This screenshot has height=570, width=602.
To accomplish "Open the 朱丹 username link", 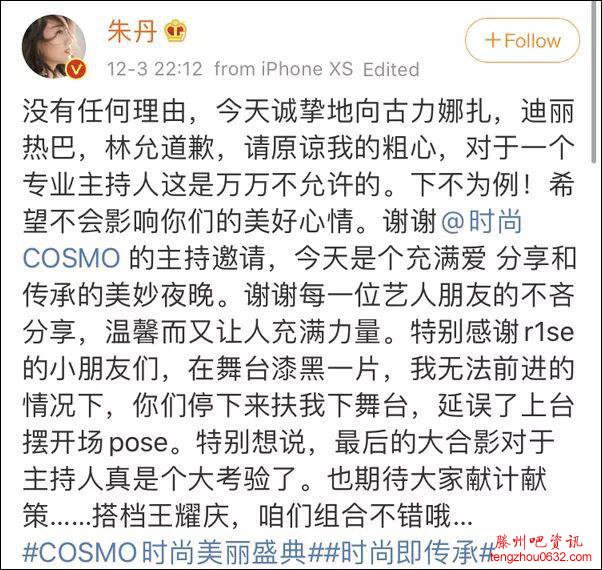I will (132, 31).
